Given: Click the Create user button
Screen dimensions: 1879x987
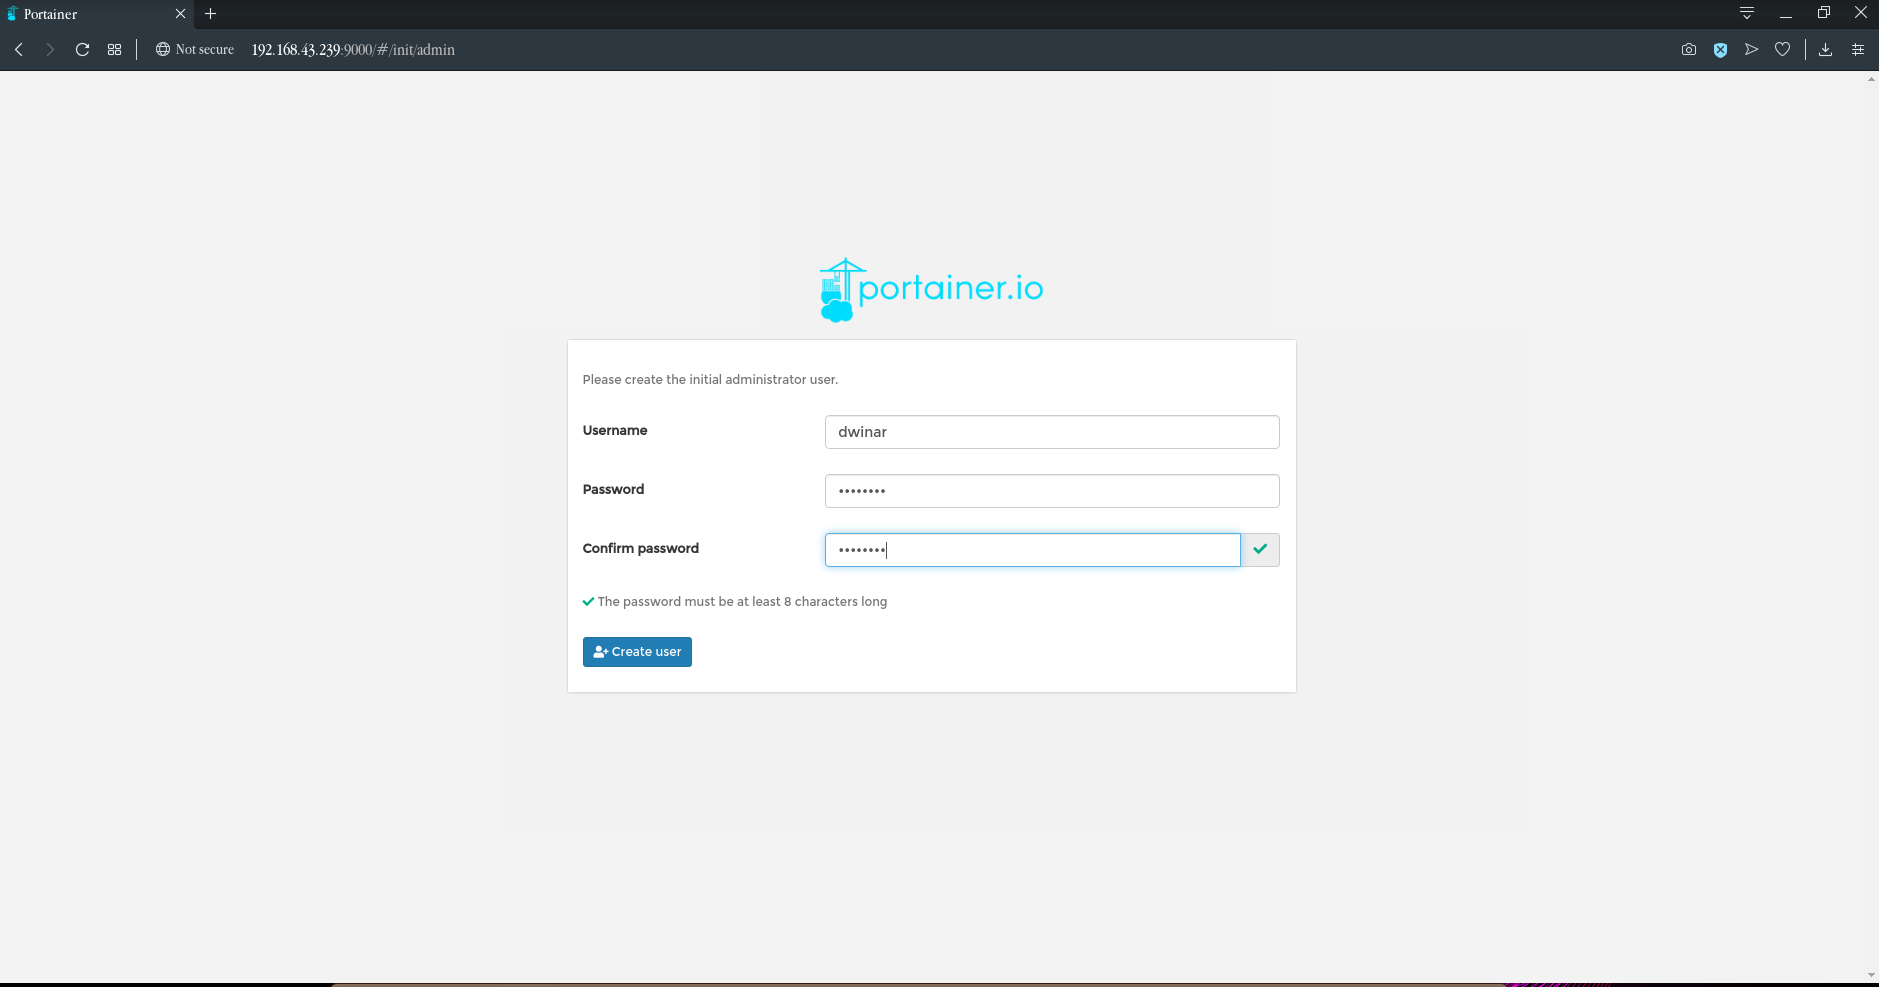Looking at the screenshot, I should (637, 652).
